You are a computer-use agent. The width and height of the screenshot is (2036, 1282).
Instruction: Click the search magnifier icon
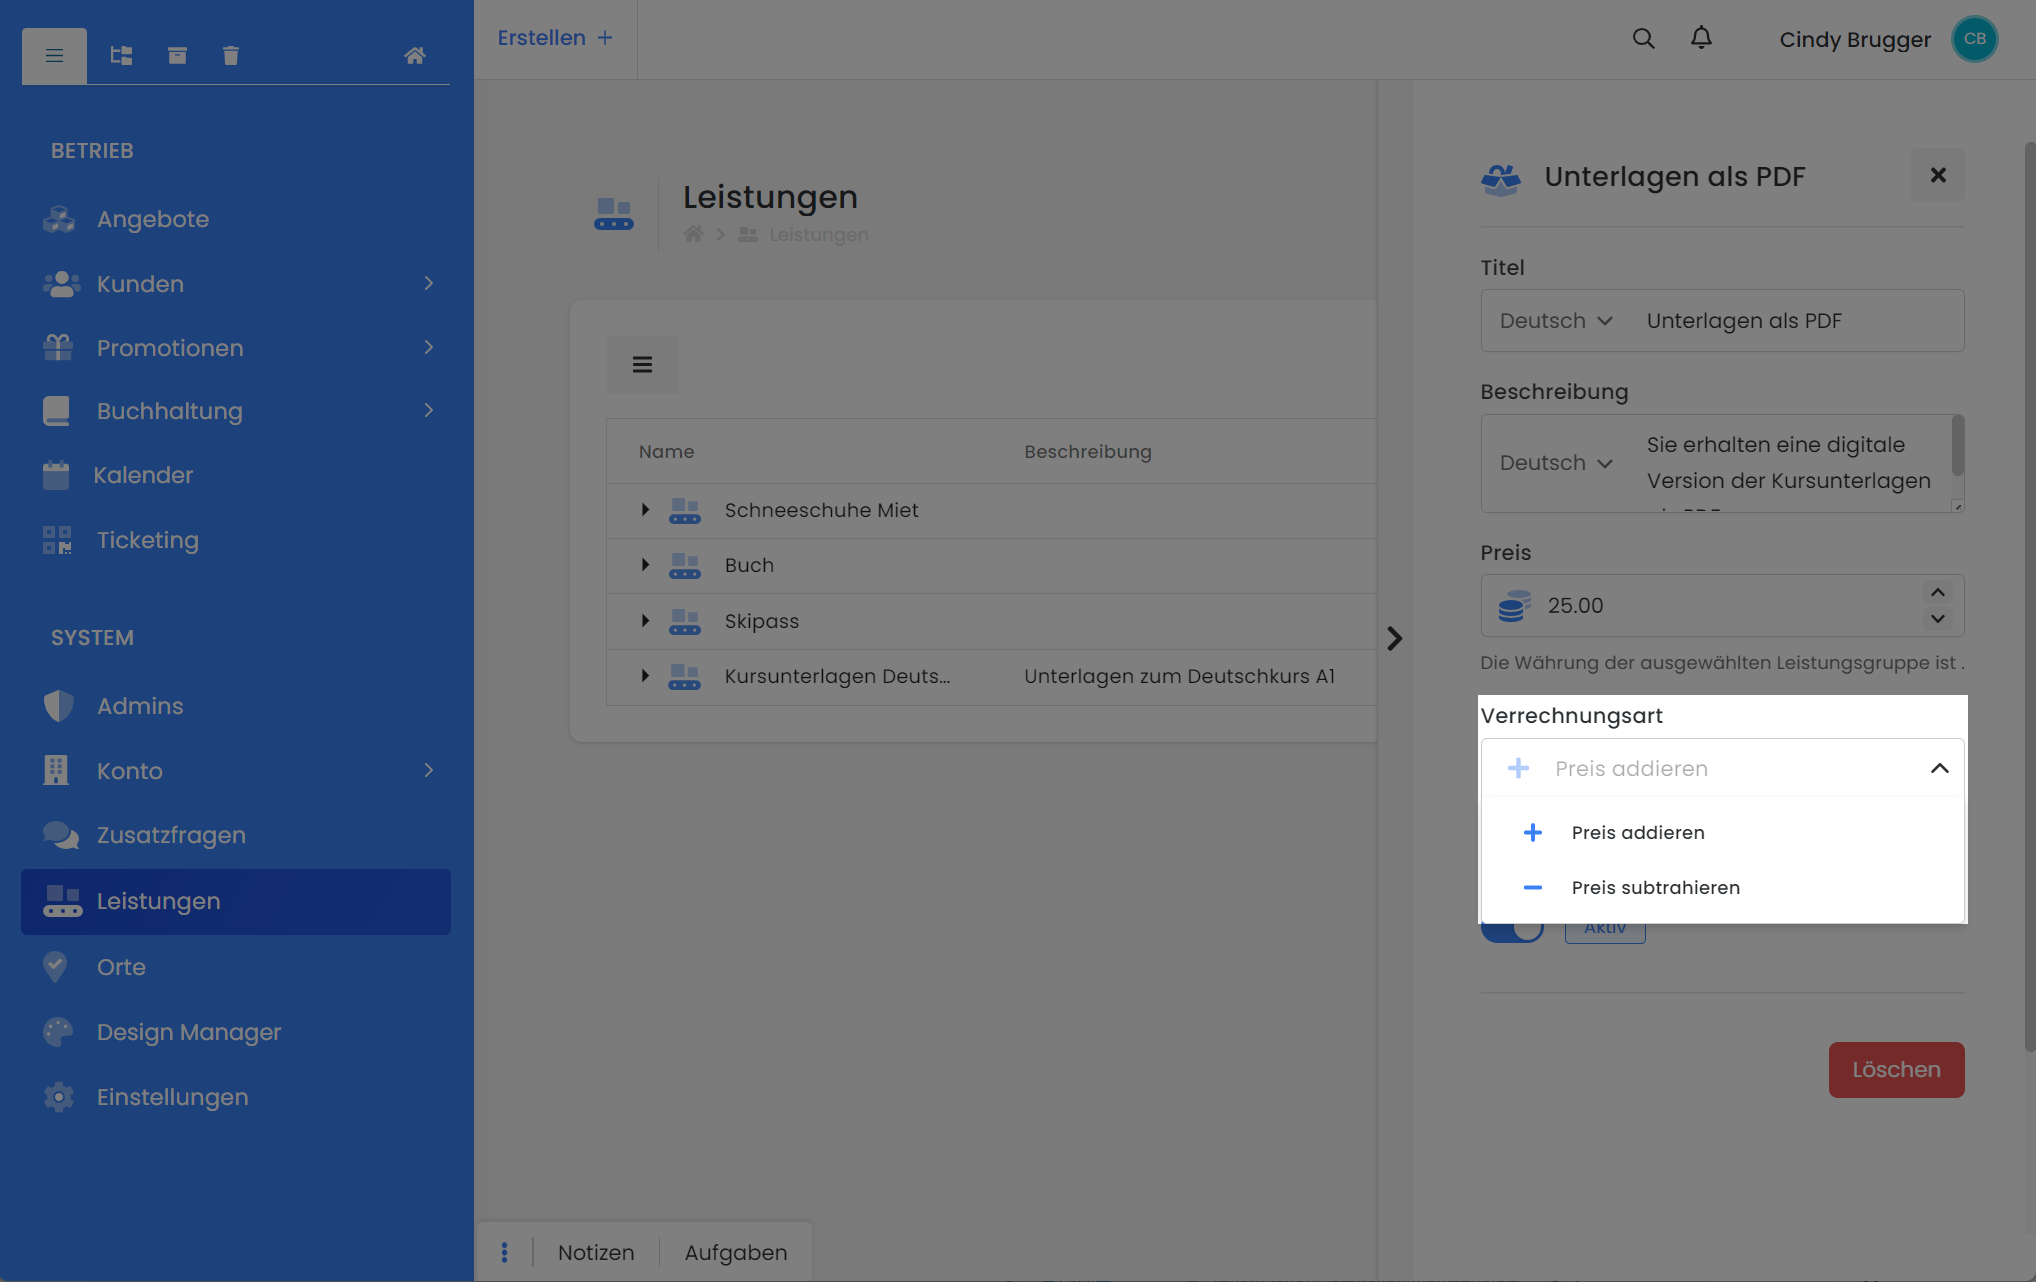1643,39
